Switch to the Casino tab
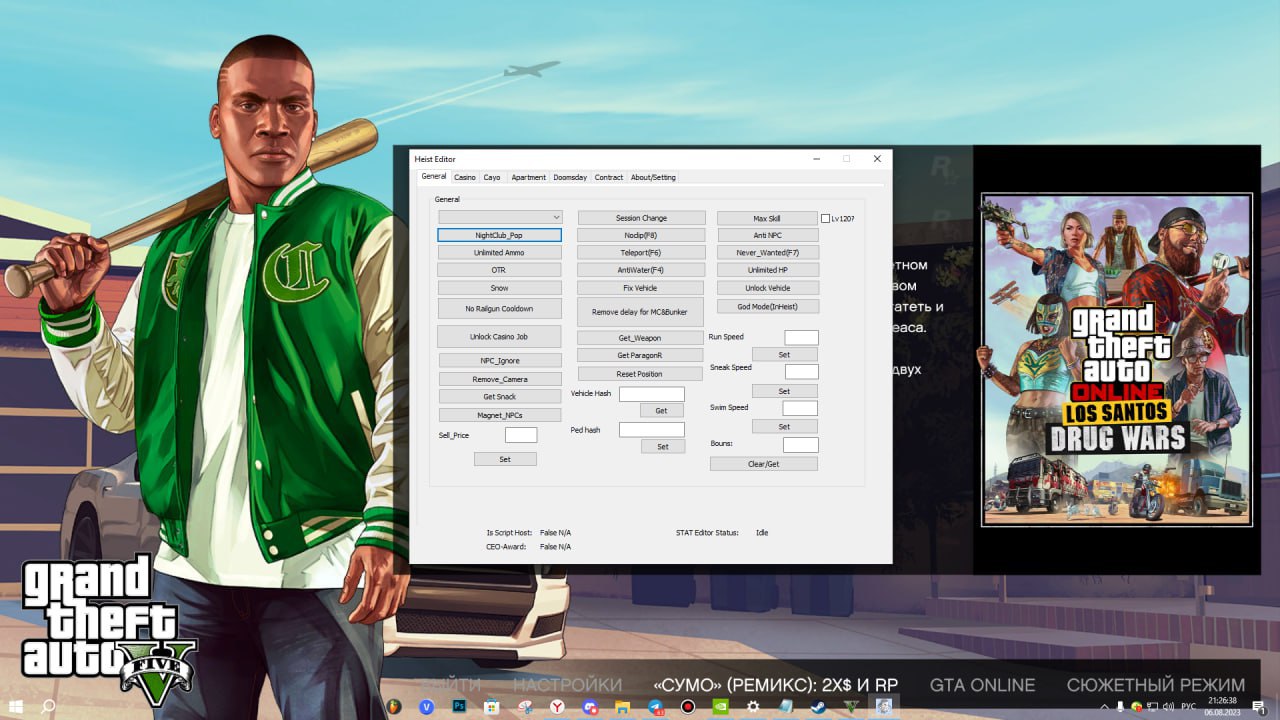This screenshot has width=1280, height=720. [465, 177]
